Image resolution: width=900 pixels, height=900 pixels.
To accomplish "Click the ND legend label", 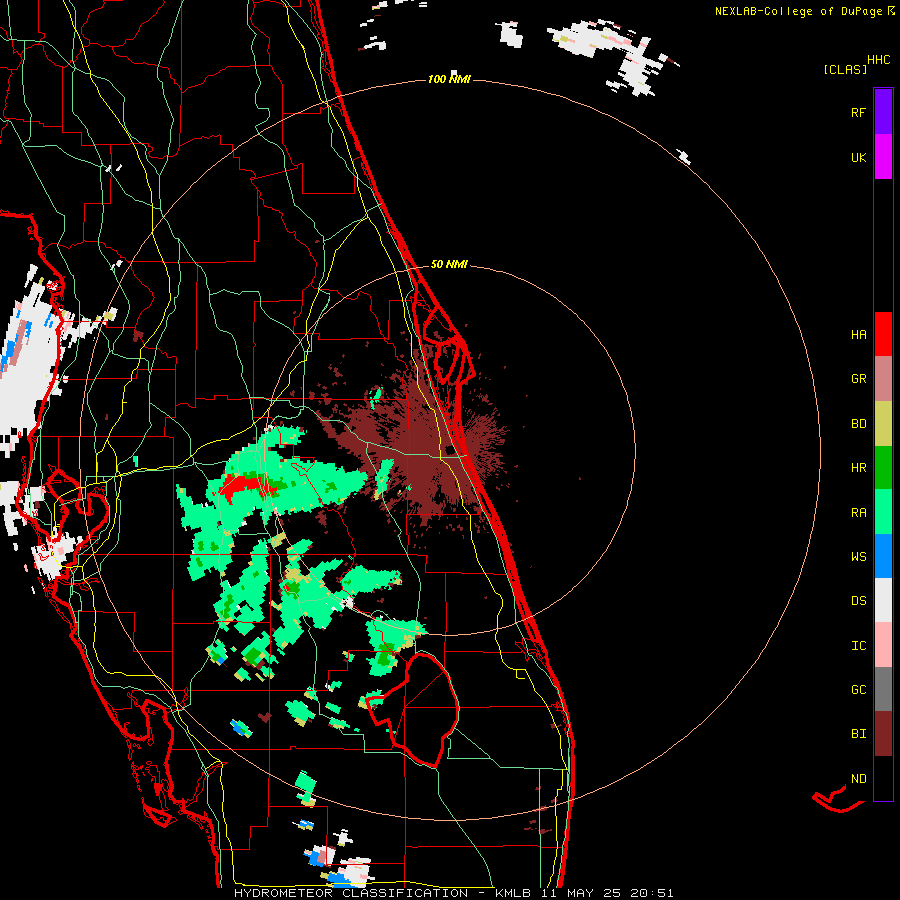I will pyautogui.click(x=858, y=779).
